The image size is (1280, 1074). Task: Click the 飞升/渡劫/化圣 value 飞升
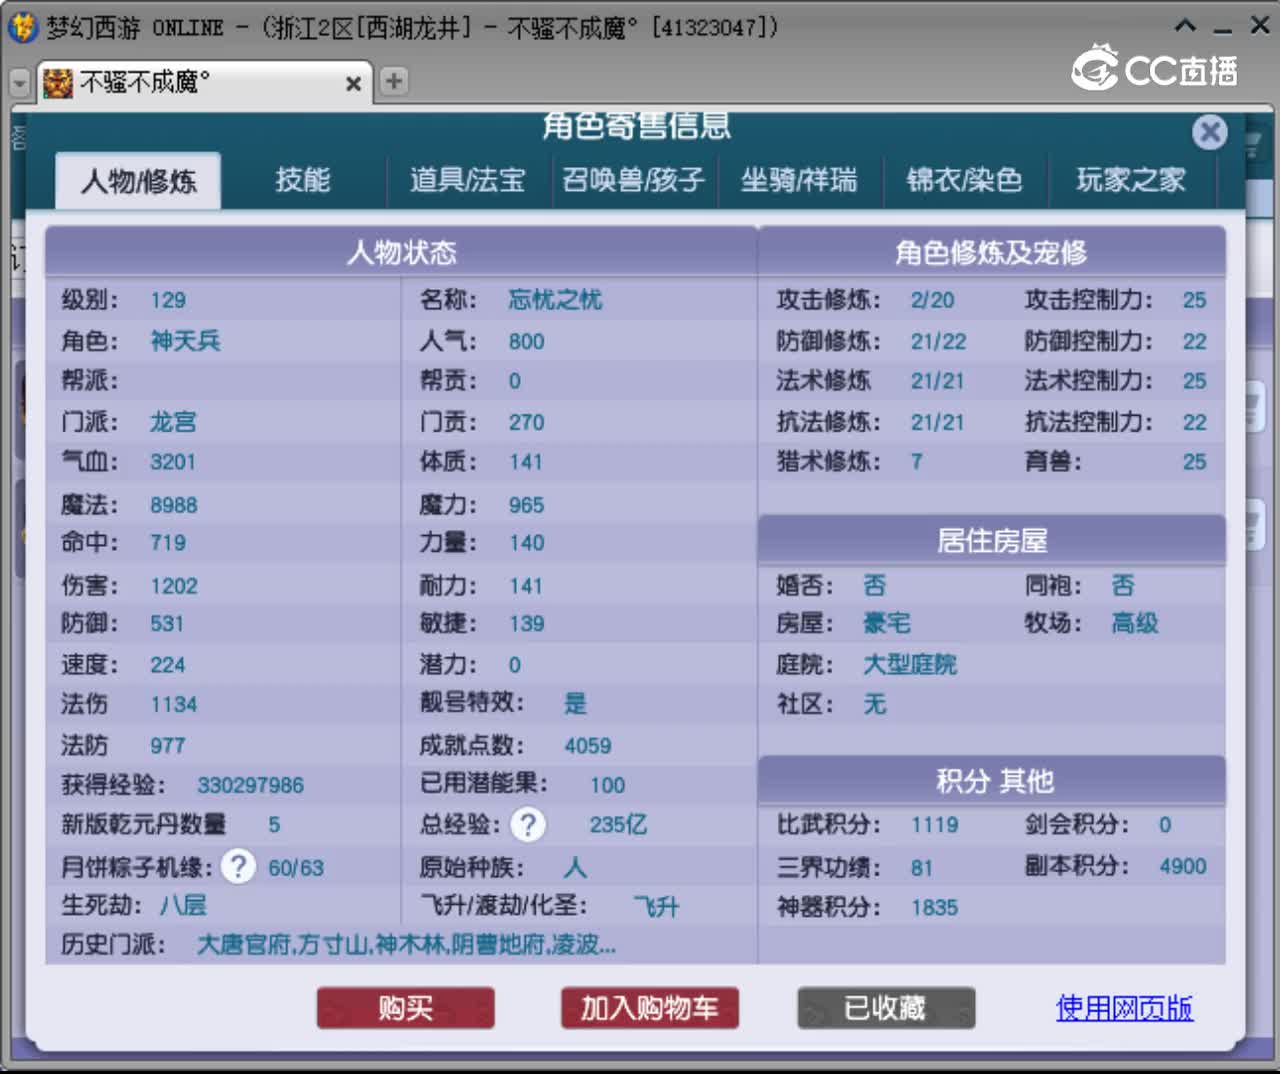click(656, 908)
